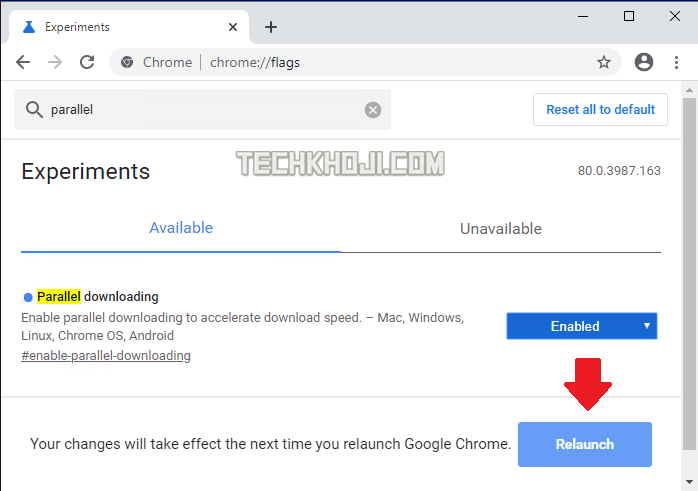Viewport: 698px width, 491px height.
Task: Click version number 80.0.3987.163
Action: click(x=619, y=170)
